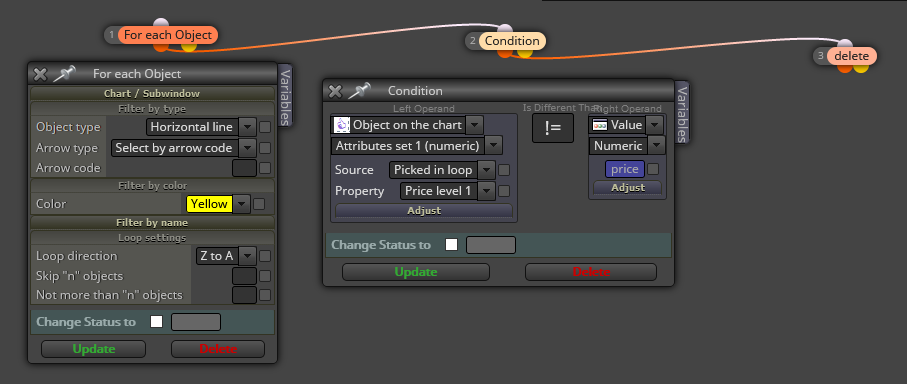Pin the Condition panel
907x384 pixels.
click(x=360, y=91)
